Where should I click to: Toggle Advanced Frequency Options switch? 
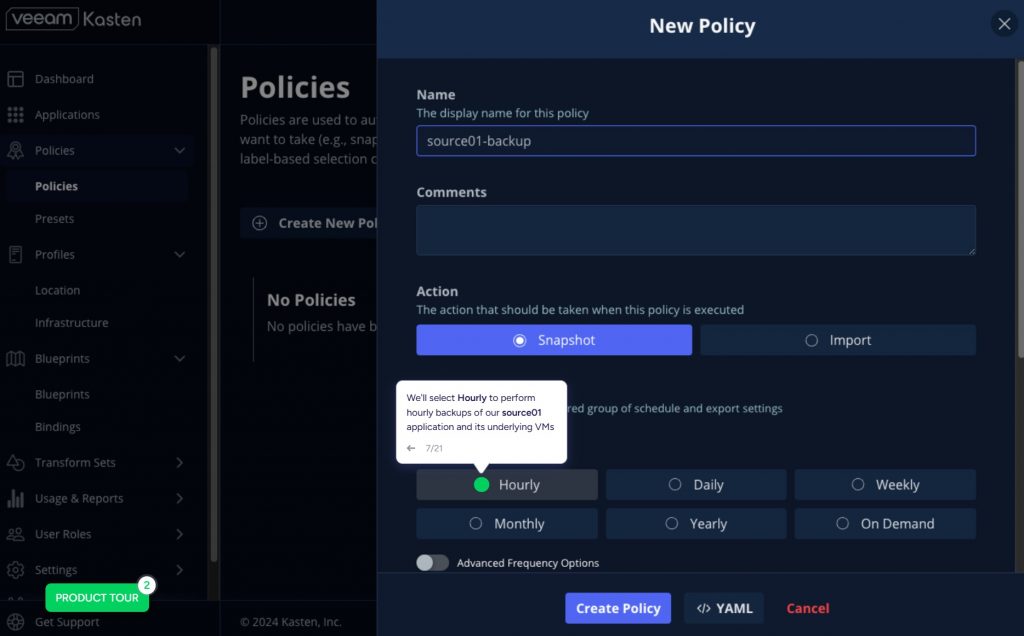432,563
